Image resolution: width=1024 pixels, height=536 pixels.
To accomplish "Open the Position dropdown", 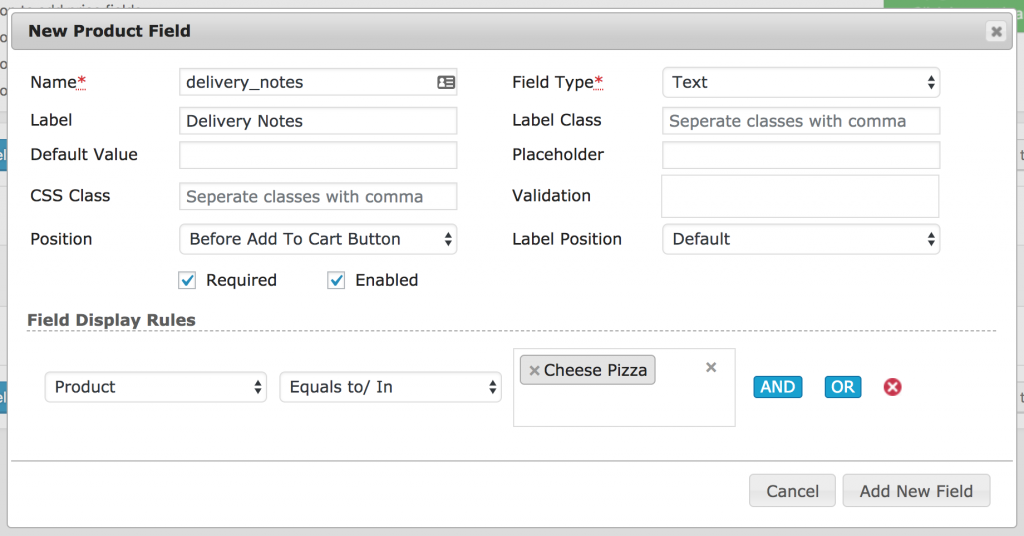I will 318,239.
